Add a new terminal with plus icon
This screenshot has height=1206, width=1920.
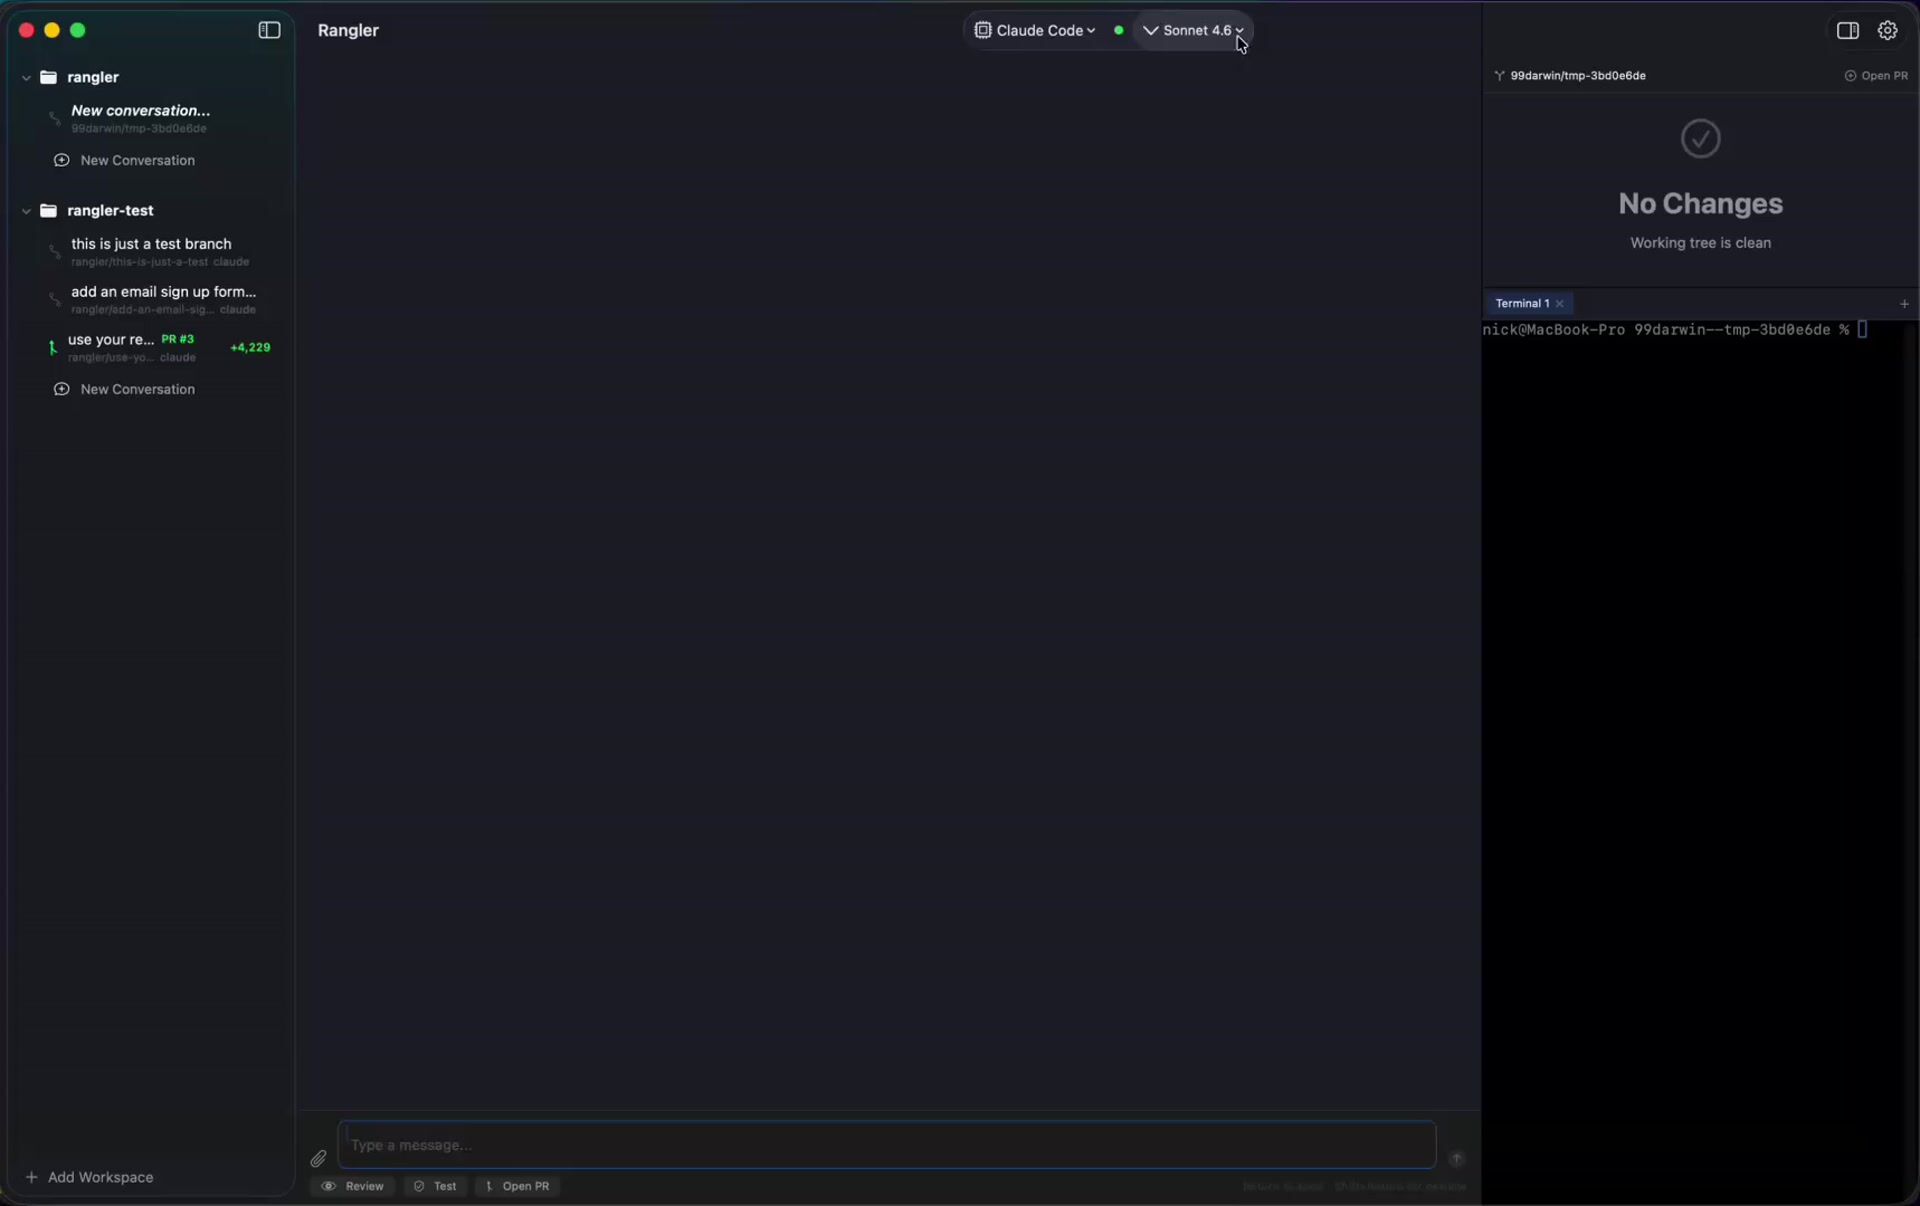[x=1903, y=304]
